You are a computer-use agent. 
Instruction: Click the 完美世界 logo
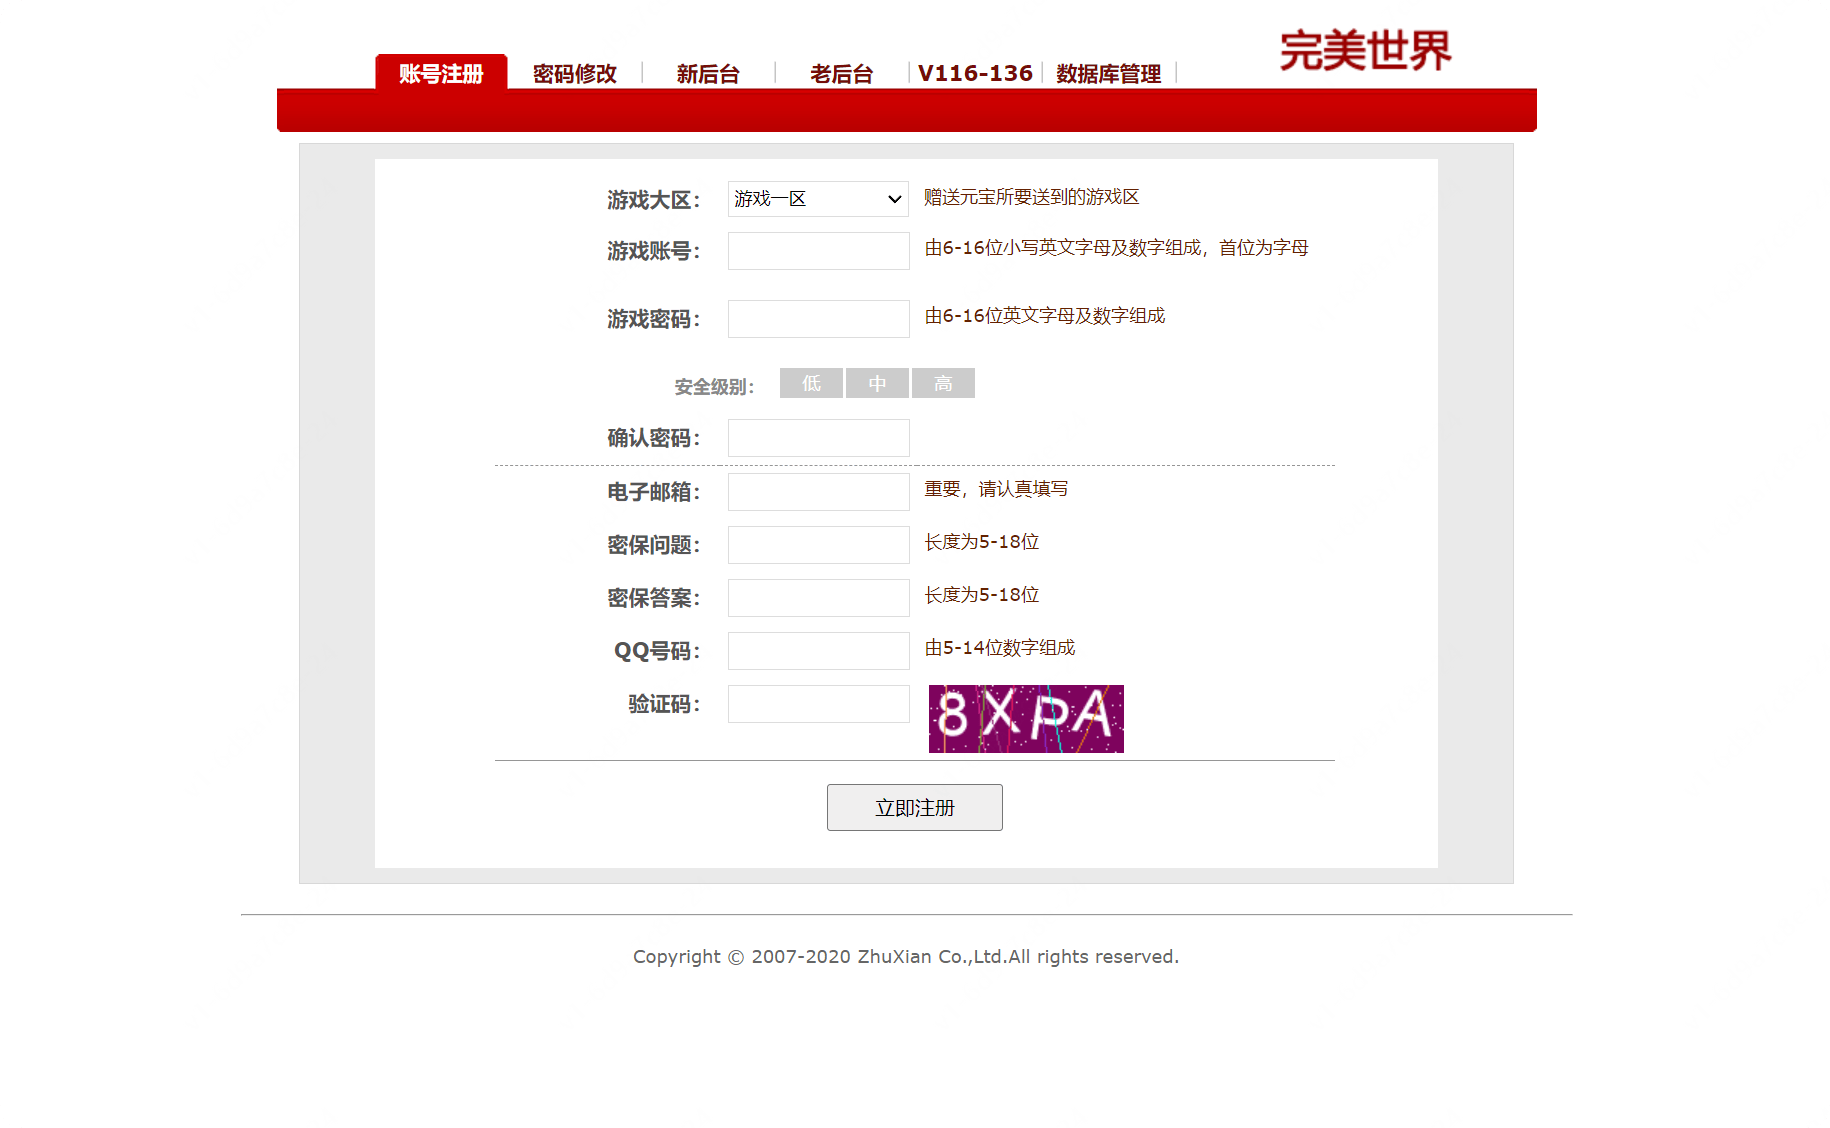point(1366,51)
